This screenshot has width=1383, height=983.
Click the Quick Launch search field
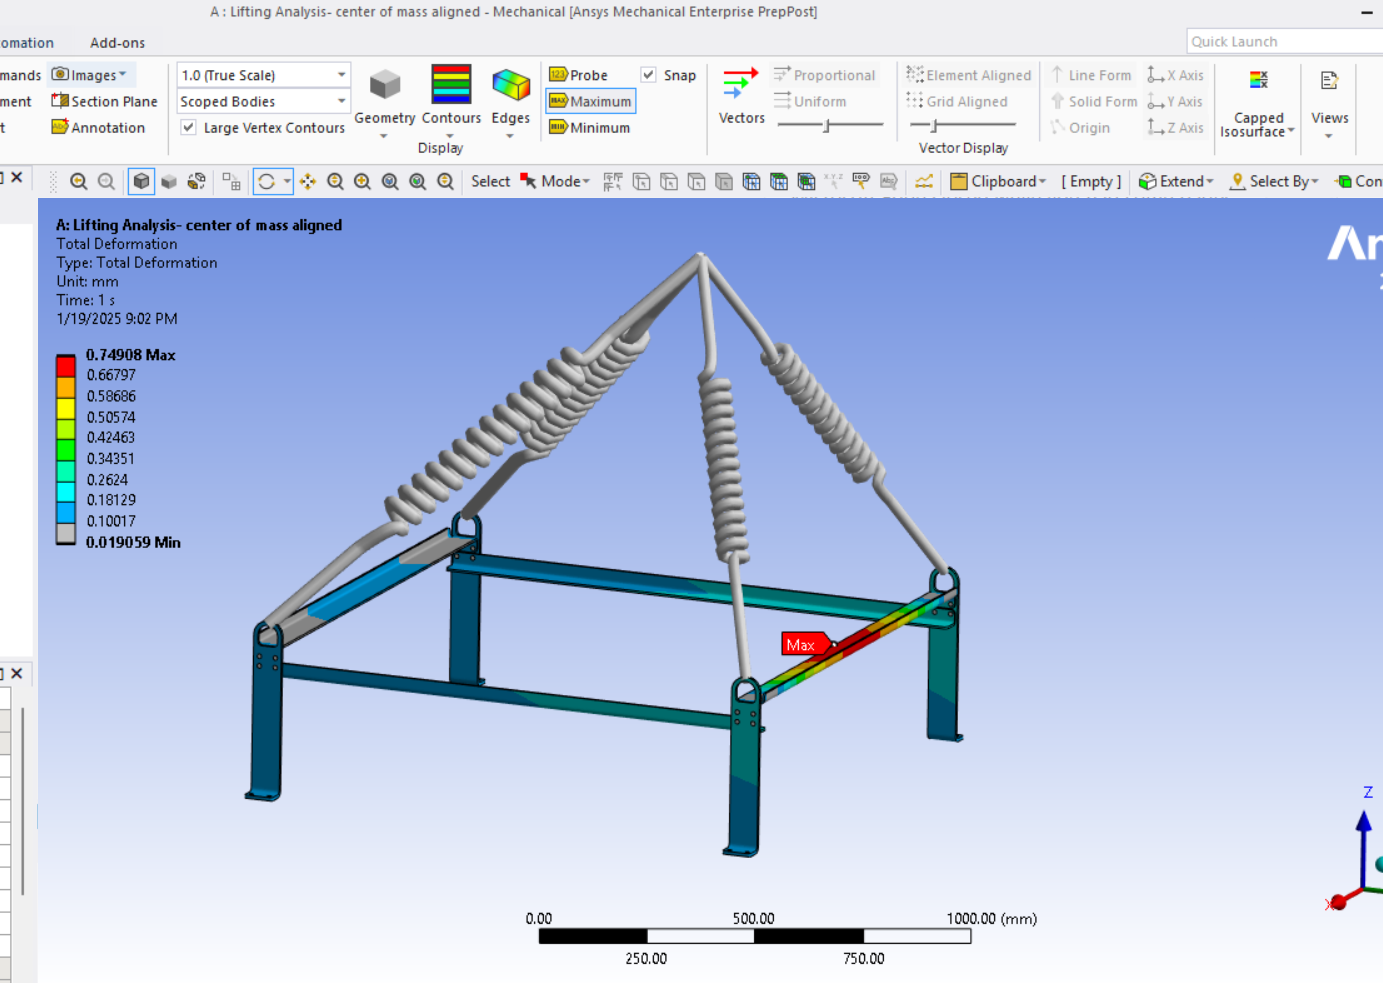point(1285,41)
